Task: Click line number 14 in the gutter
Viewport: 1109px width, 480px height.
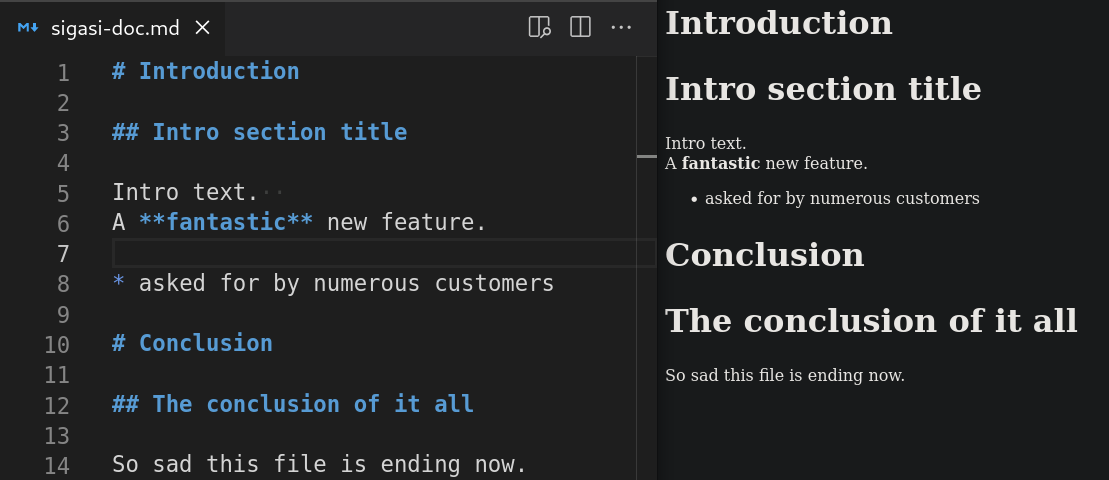Action: (x=57, y=465)
